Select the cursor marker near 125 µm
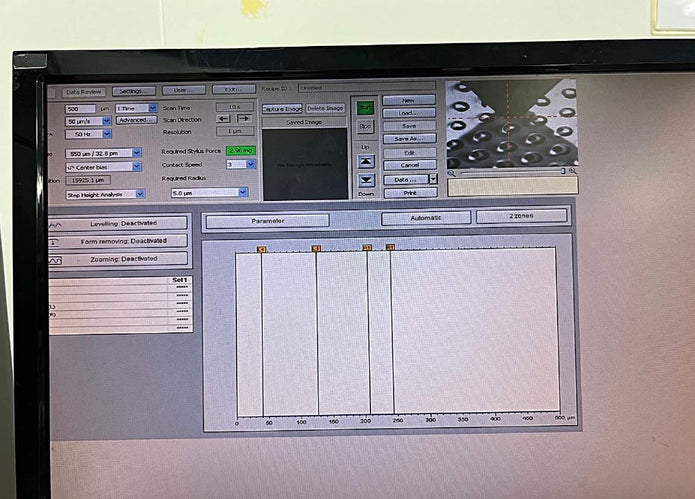 click(316, 249)
